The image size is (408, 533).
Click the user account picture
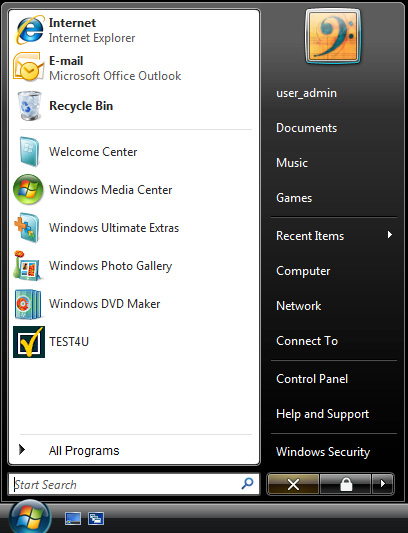coord(333,36)
